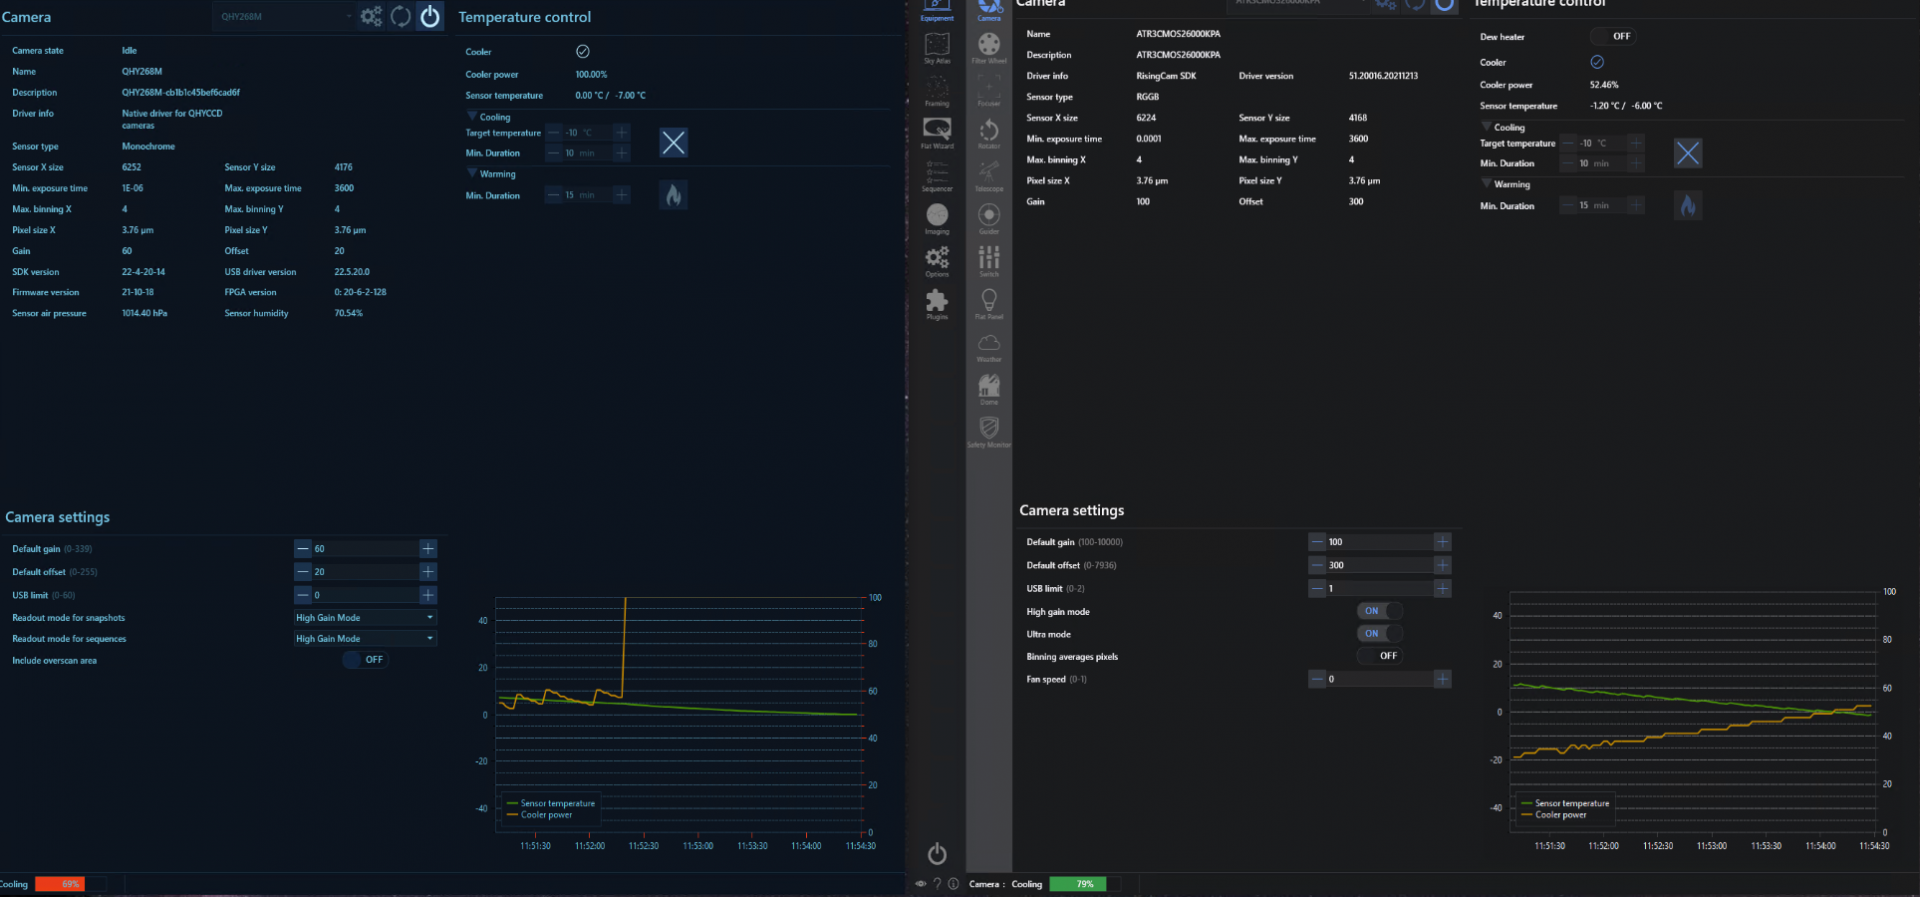
Task: Toggle the Dew heater switch
Action: (1613, 36)
